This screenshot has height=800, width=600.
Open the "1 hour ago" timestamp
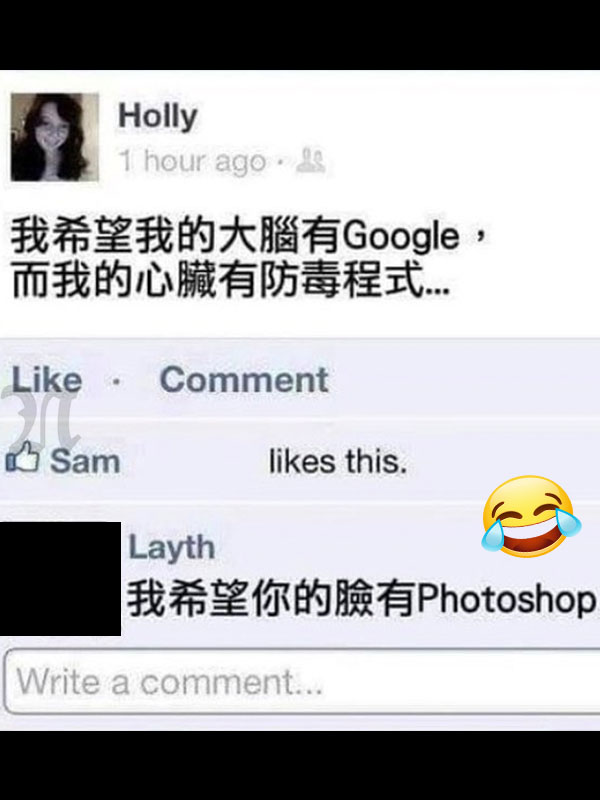click(192, 161)
